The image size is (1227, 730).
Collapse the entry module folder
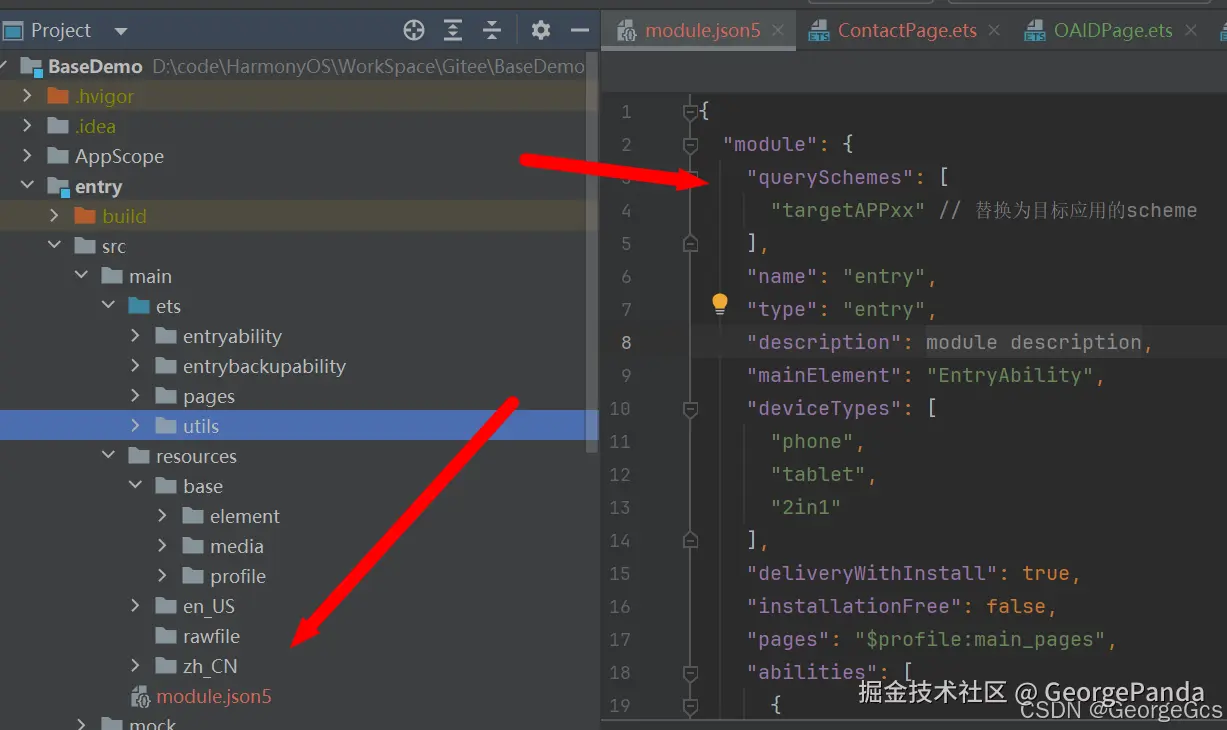(28, 186)
